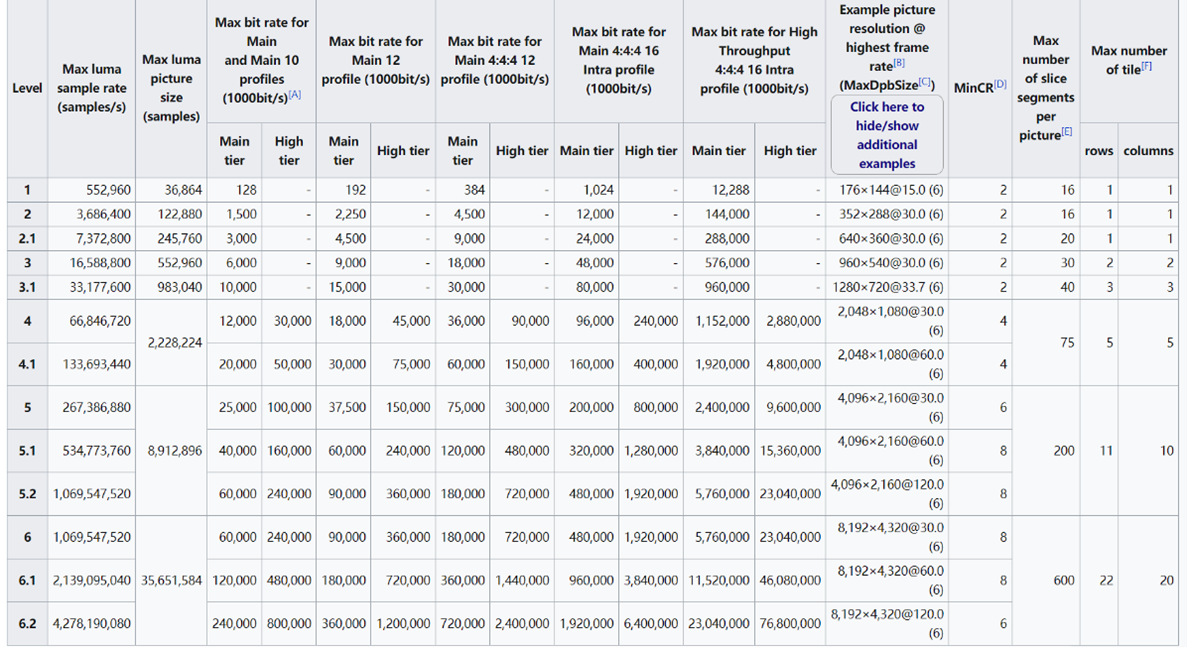
Task: Select the Level 6.2 row header
Action: pyautogui.click(x=27, y=623)
